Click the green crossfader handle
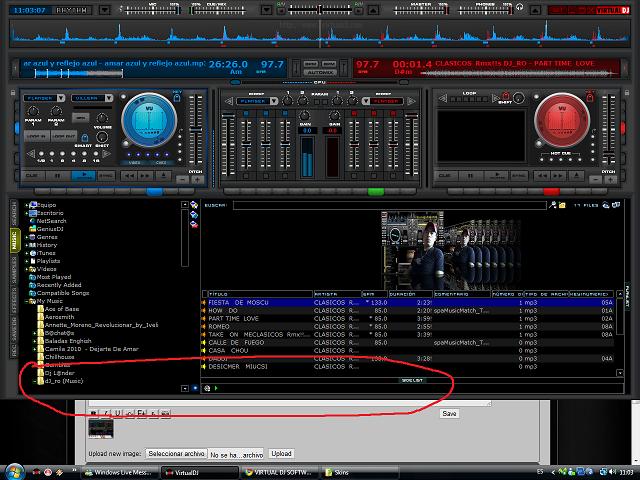The image size is (640, 480). (376, 191)
